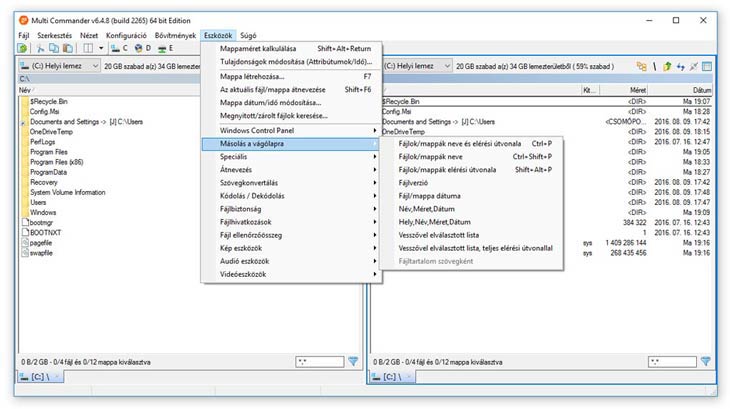Select the Program Files folder in left panel
Viewport: 730px width, 409px height.
pyautogui.click(x=49, y=152)
